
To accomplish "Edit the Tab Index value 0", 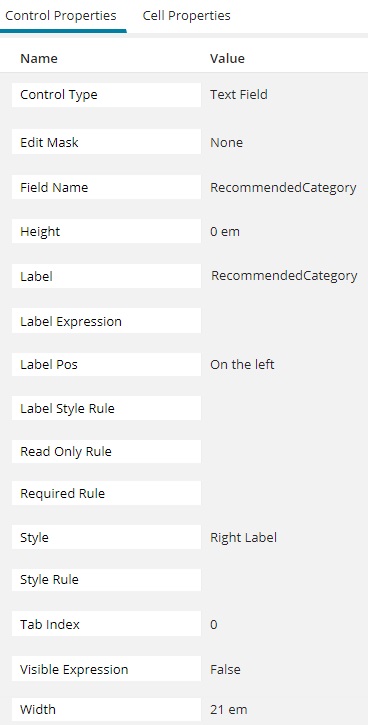I will point(214,625).
